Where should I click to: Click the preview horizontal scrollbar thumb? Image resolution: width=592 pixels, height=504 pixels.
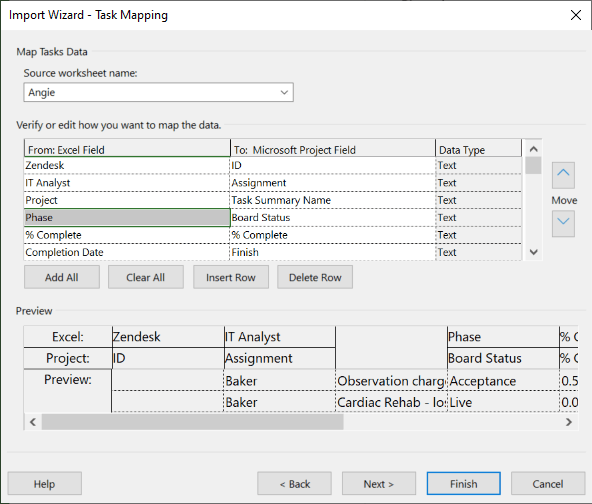pos(193,422)
